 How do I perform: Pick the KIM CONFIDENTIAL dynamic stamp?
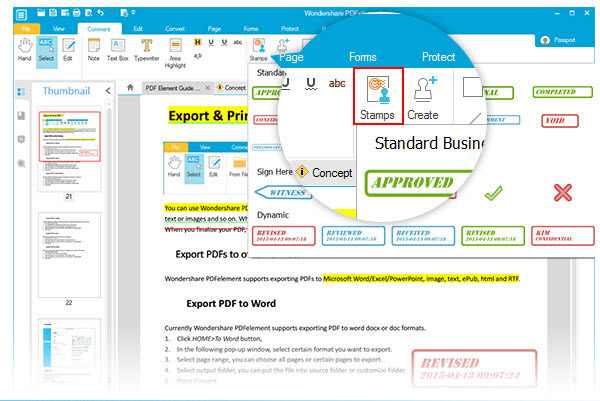(562, 236)
